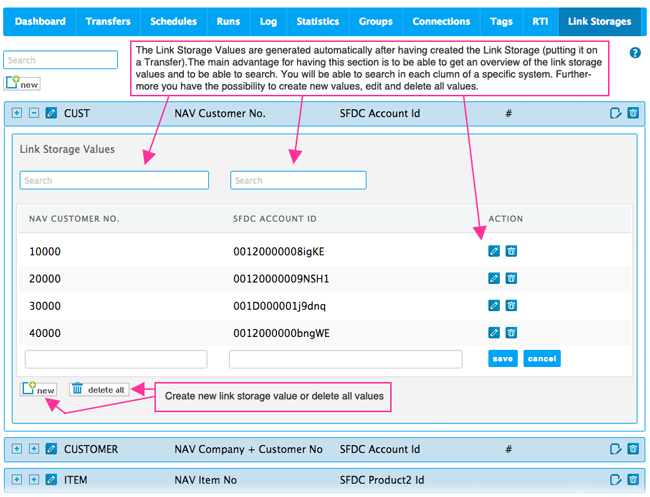Delete the ITEM link storage

[633, 480]
